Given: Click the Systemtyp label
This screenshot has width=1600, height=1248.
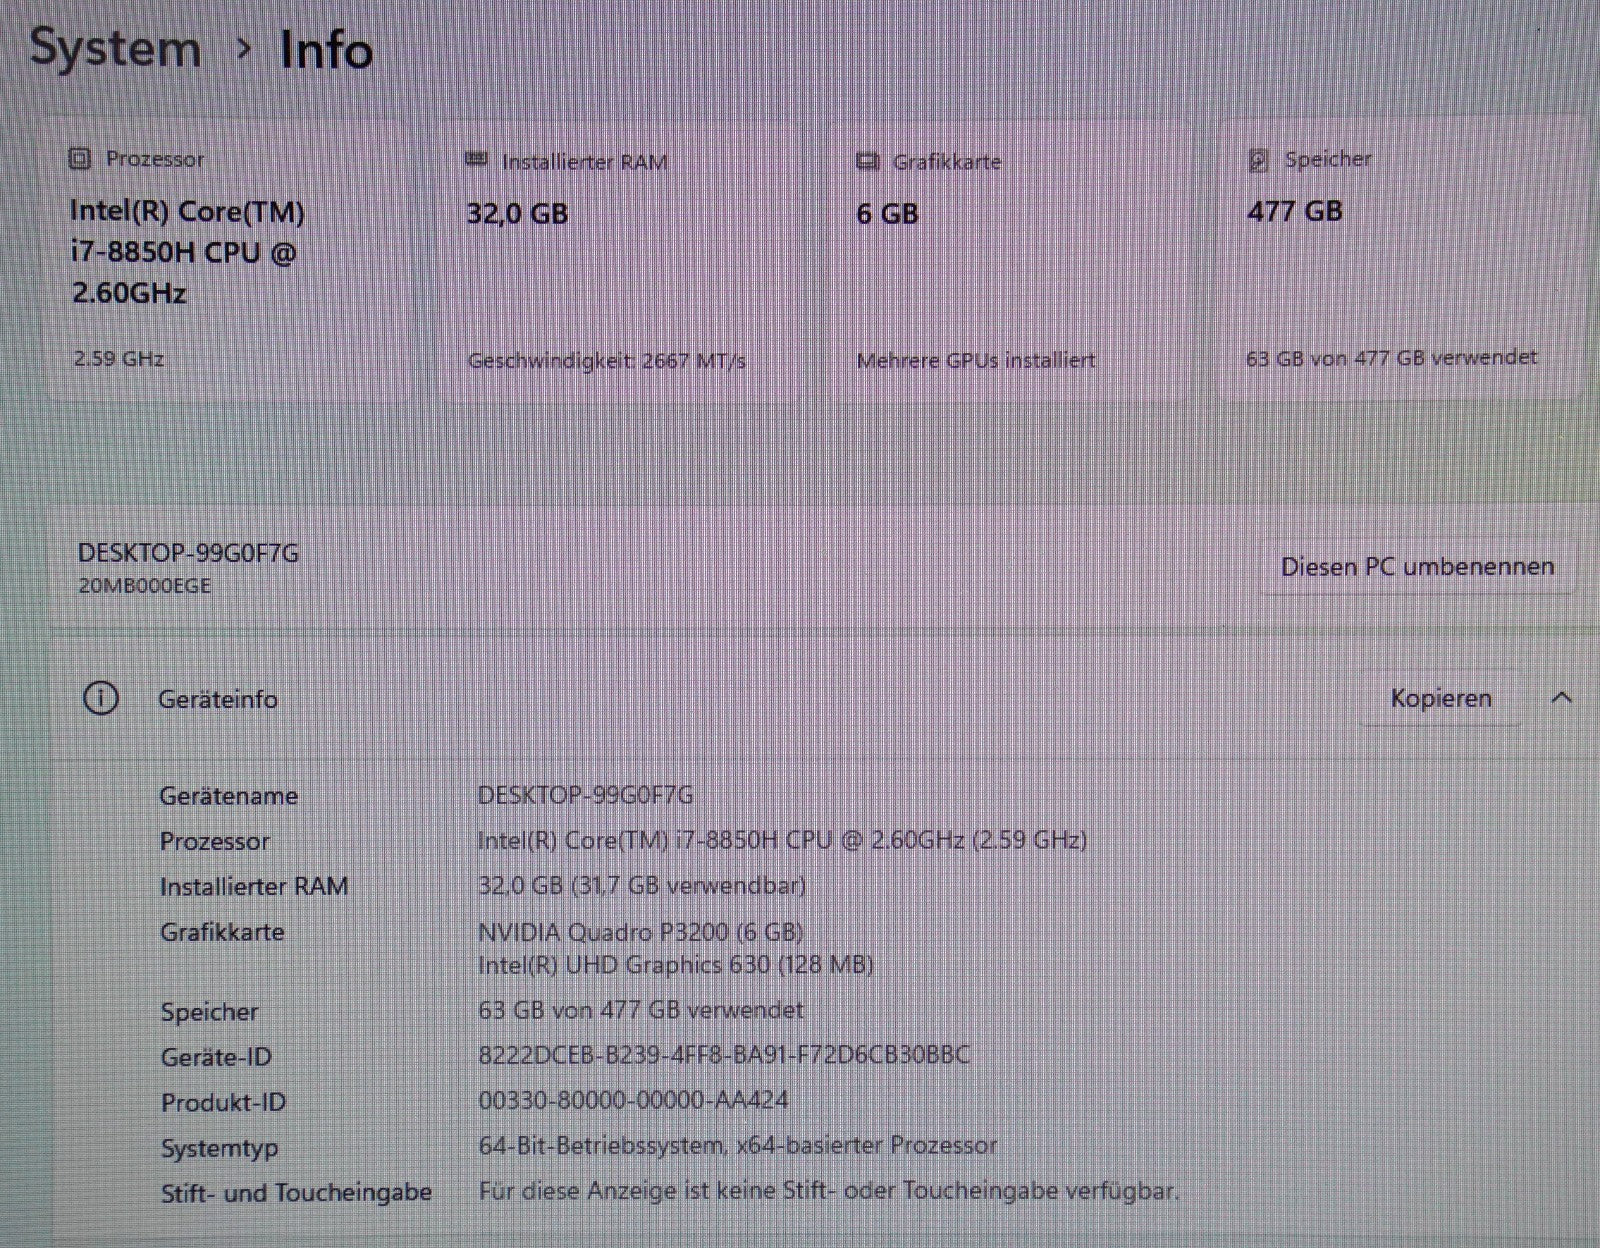Looking at the screenshot, I should click(219, 1148).
